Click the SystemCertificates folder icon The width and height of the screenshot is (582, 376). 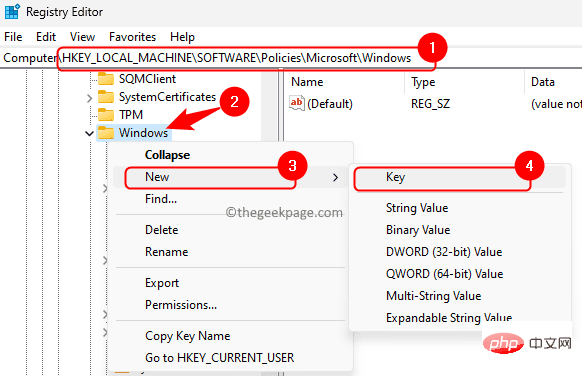coord(106,97)
